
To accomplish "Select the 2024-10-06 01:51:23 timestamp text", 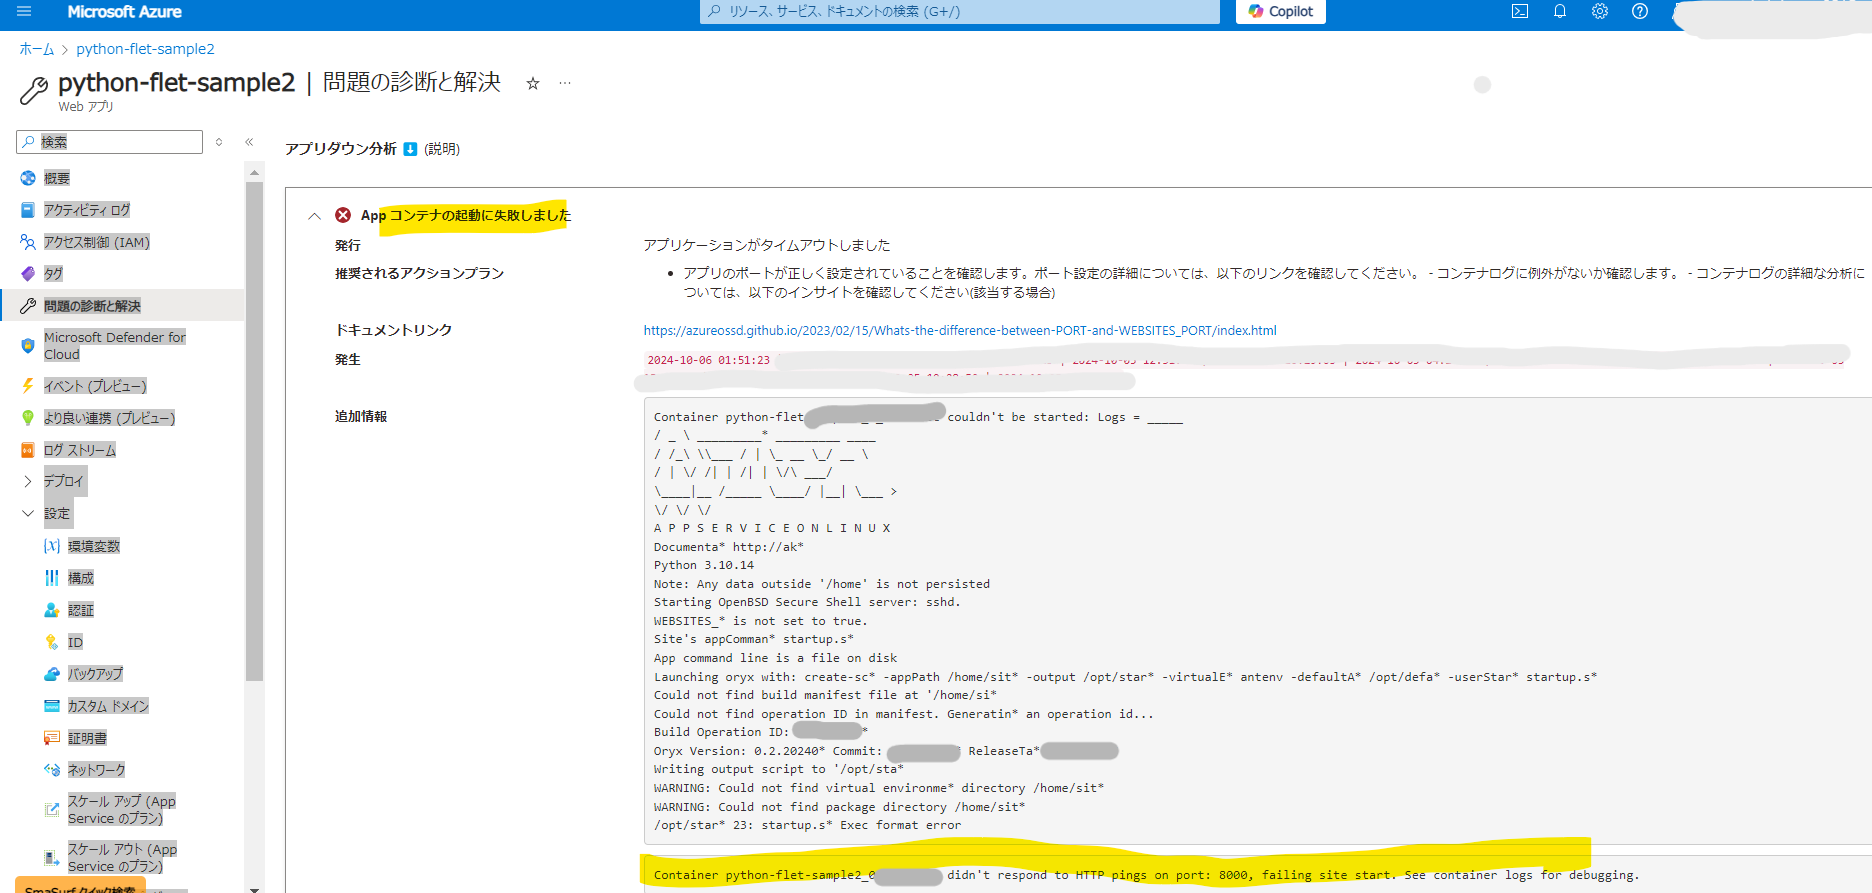I will pyautogui.click(x=708, y=360).
